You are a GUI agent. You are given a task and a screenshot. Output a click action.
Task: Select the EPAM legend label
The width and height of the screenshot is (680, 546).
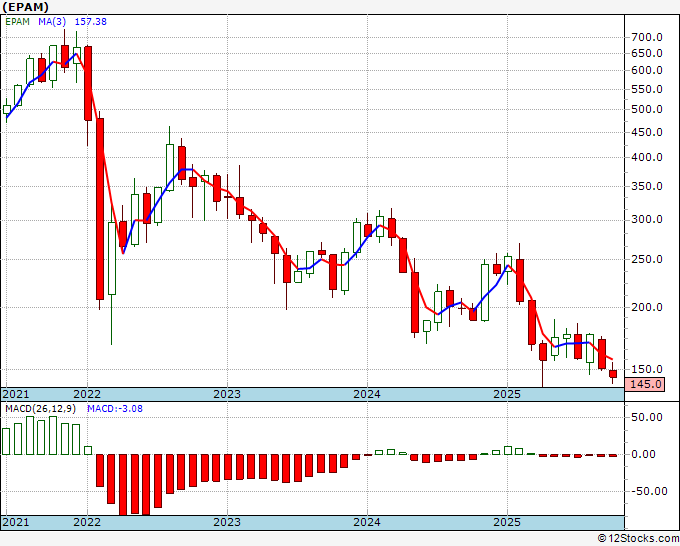17,22
